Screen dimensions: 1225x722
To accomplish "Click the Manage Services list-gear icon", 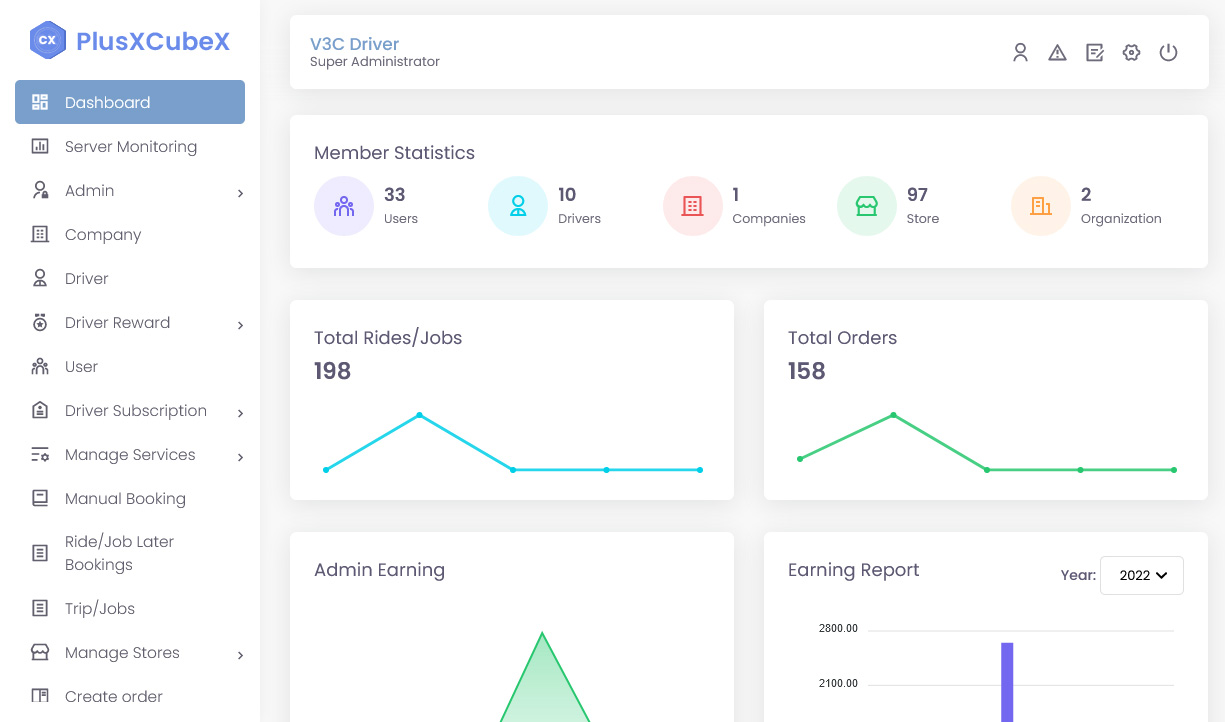I will tap(40, 454).
